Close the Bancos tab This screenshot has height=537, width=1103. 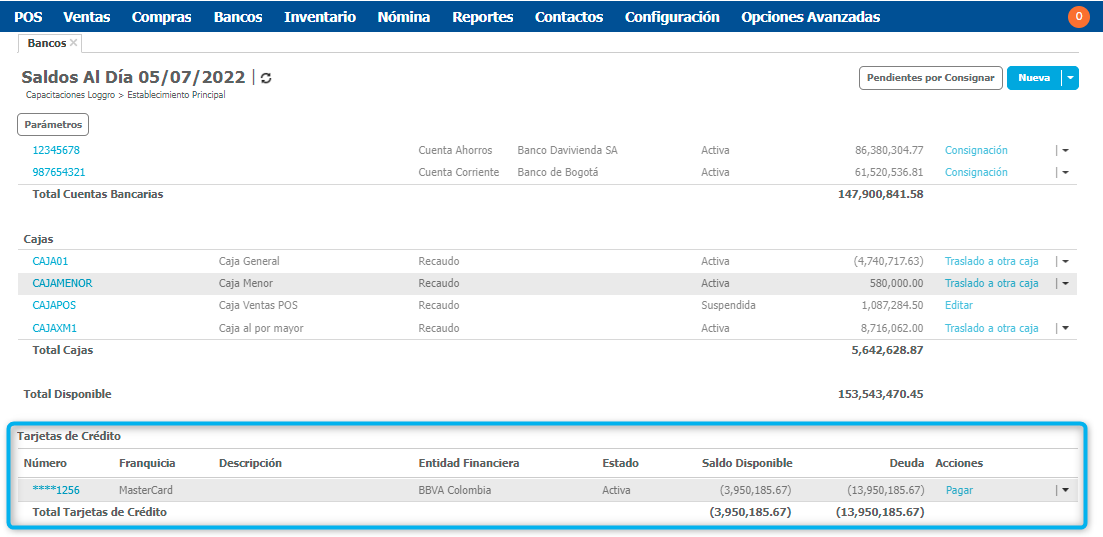[74, 43]
